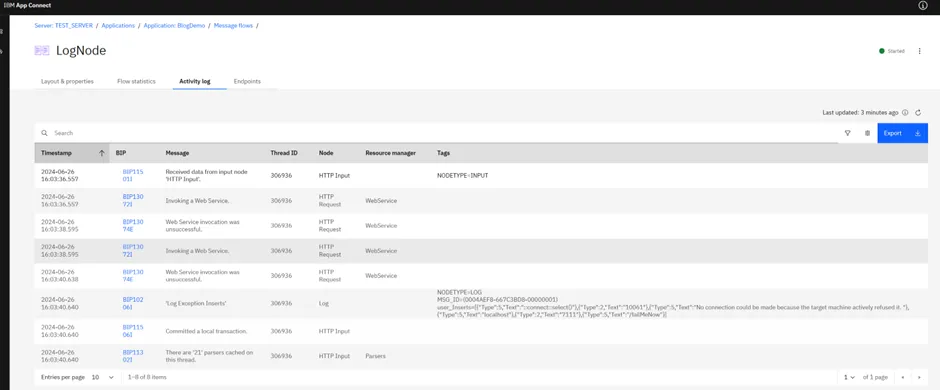Viewport: 940px width, 390px height.
Task: Click the LogNode page title
Action: click(81, 51)
